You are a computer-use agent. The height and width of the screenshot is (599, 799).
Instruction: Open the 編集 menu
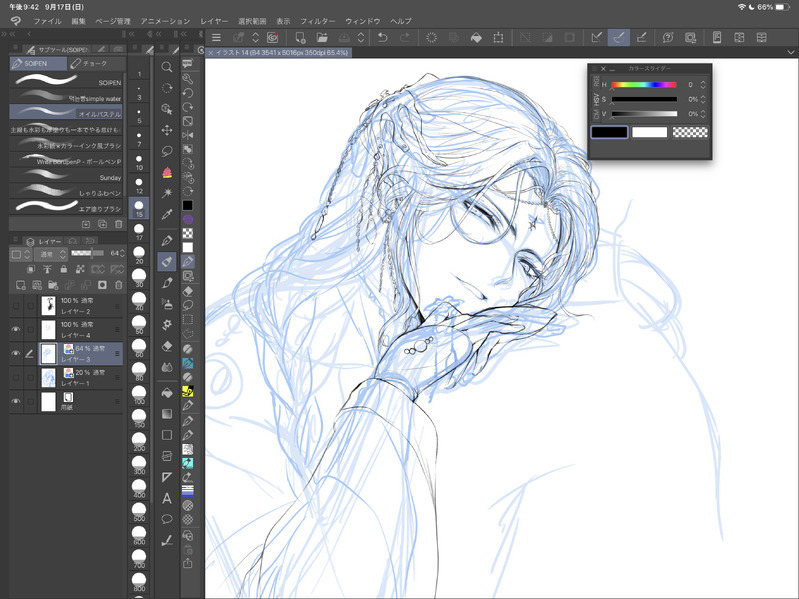(x=78, y=21)
